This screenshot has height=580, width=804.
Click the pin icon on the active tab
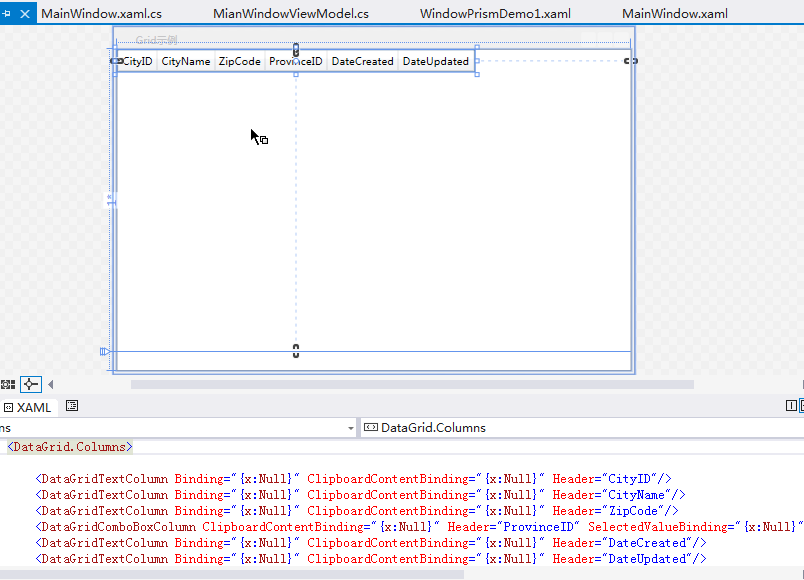click(x=7, y=14)
